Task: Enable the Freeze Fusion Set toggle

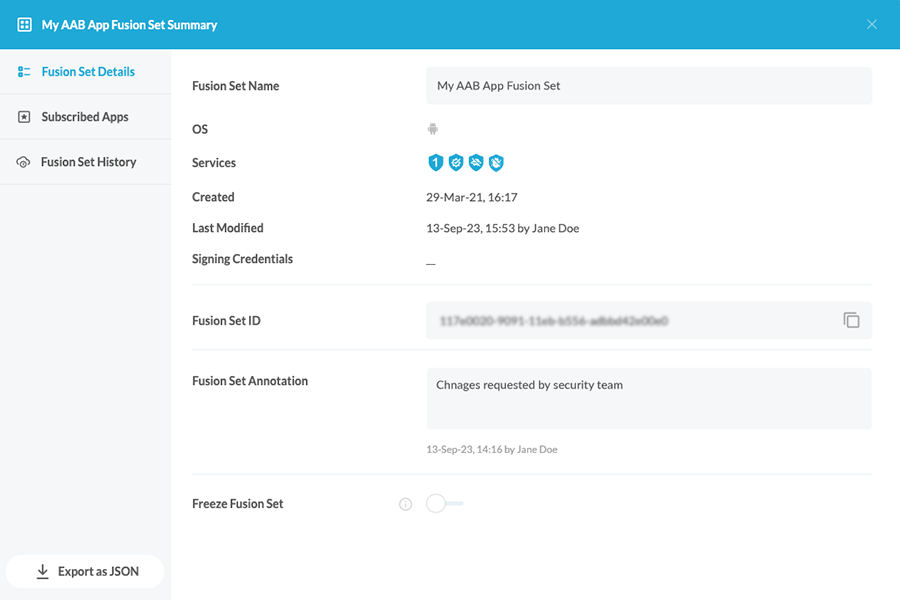Action: [444, 504]
